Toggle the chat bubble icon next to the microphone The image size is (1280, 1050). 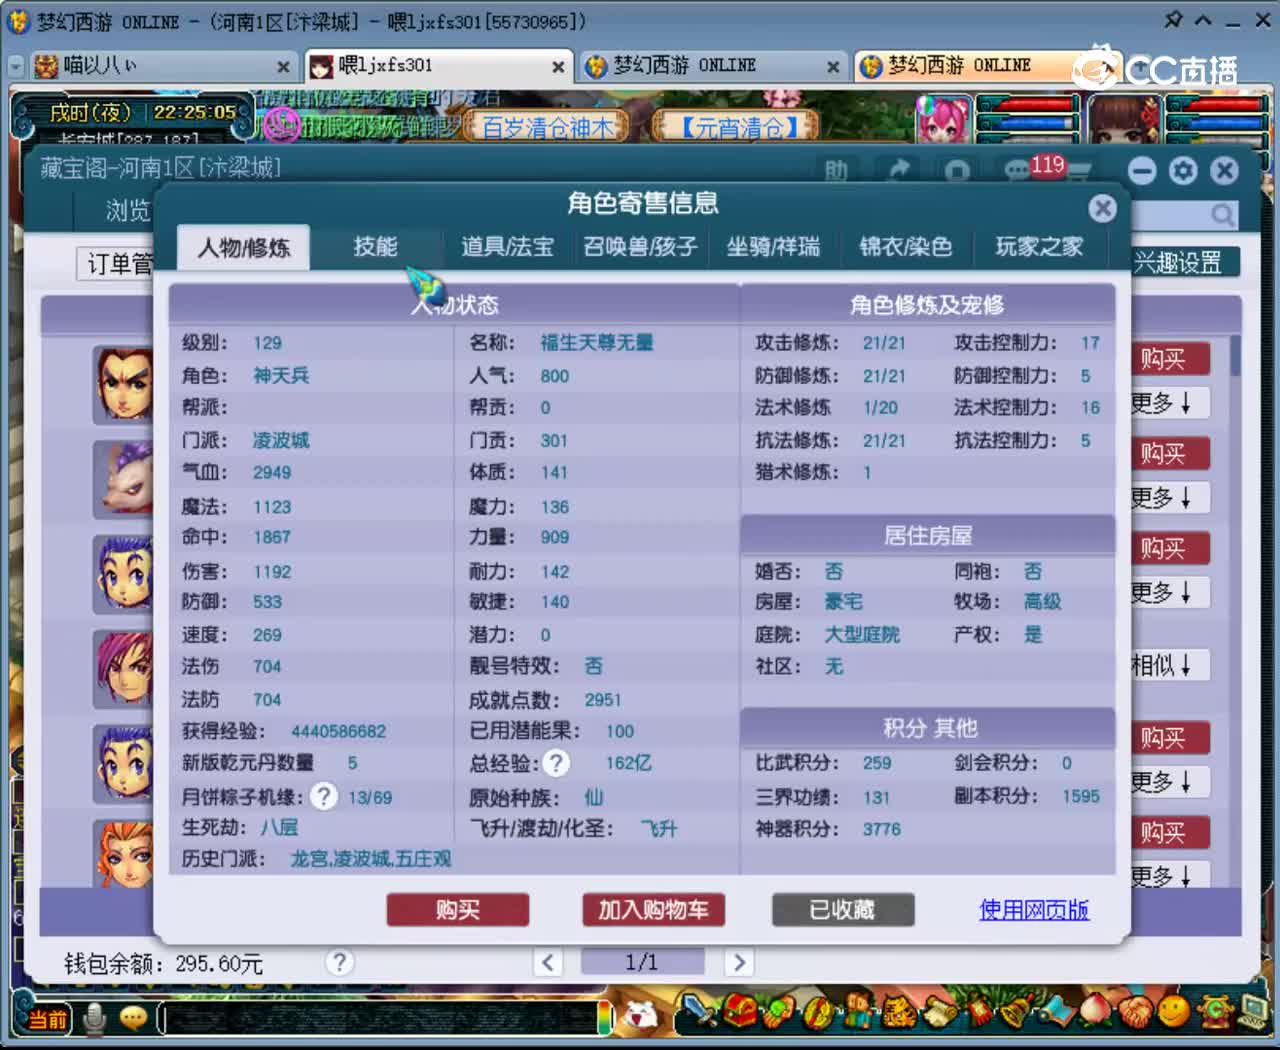tap(133, 1016)
